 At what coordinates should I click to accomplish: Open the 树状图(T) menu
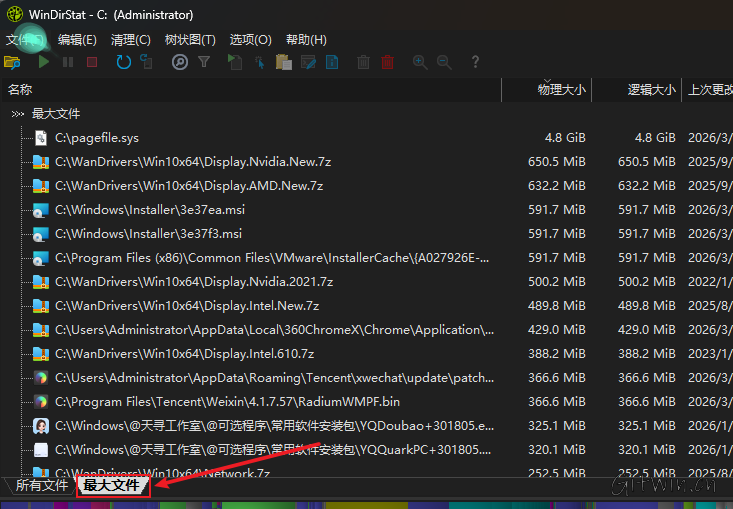click(x=190, y=40)
